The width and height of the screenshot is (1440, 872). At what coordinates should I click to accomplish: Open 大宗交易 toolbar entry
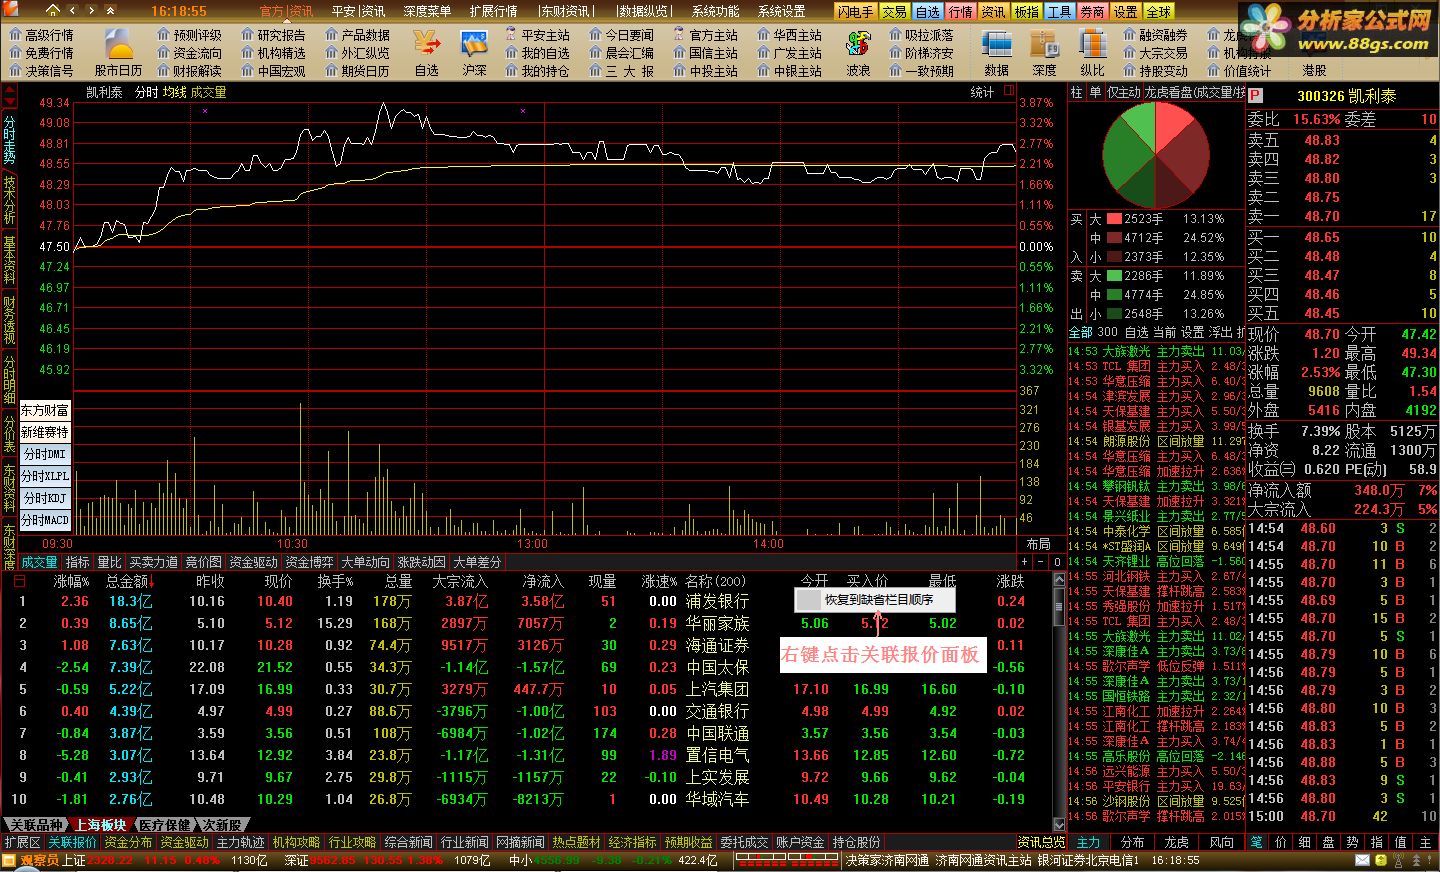point(1155,53)
